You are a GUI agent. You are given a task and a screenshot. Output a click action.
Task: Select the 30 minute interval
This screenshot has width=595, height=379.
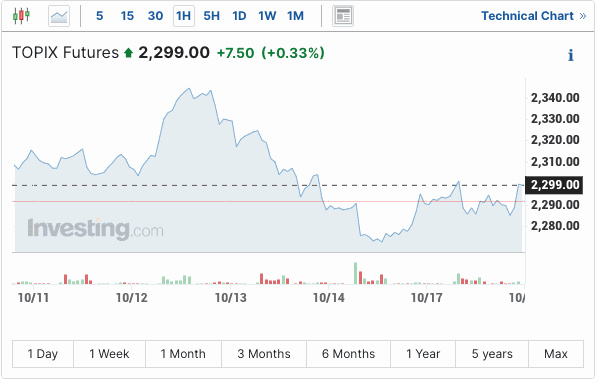[x=155, y=16]
